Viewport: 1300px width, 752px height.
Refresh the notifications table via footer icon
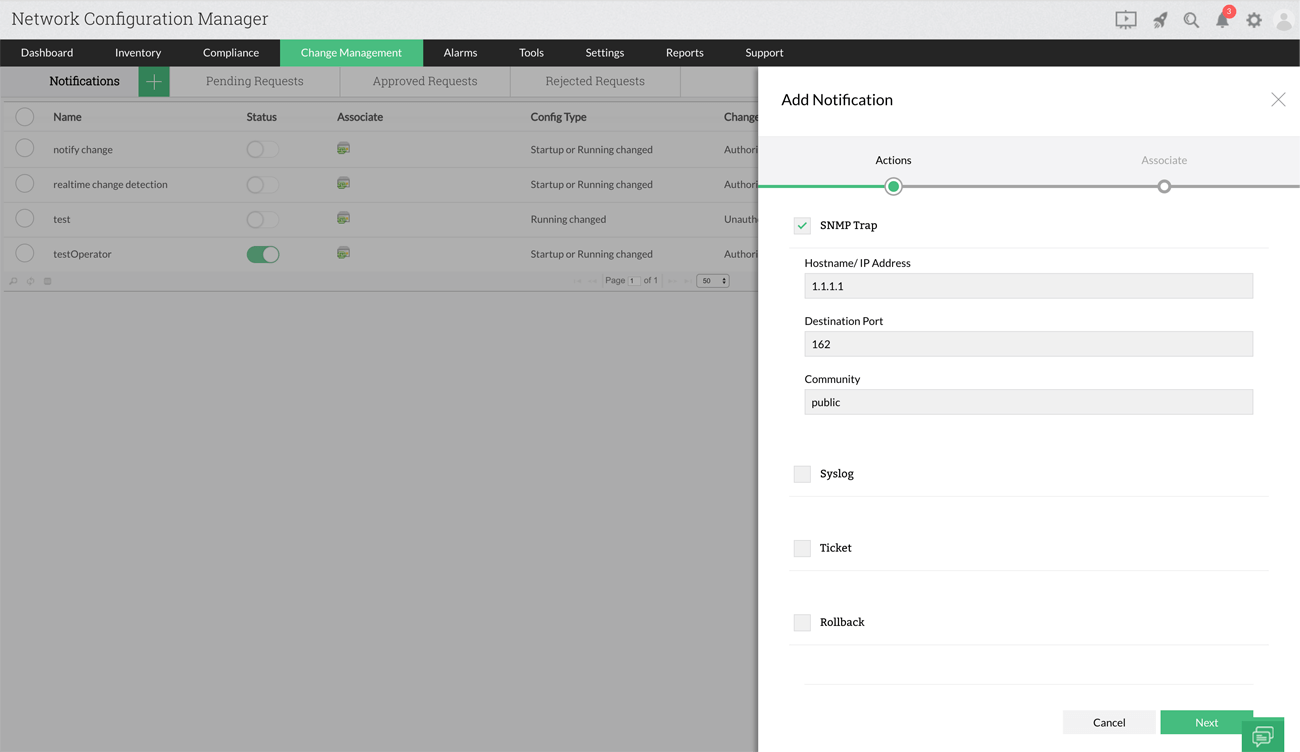[28, 281]
